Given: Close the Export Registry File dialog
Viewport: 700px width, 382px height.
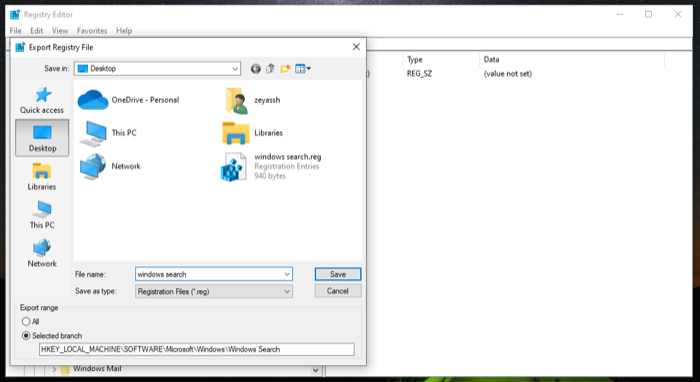Looking at the screenshot, I should (x=356, y=47).
